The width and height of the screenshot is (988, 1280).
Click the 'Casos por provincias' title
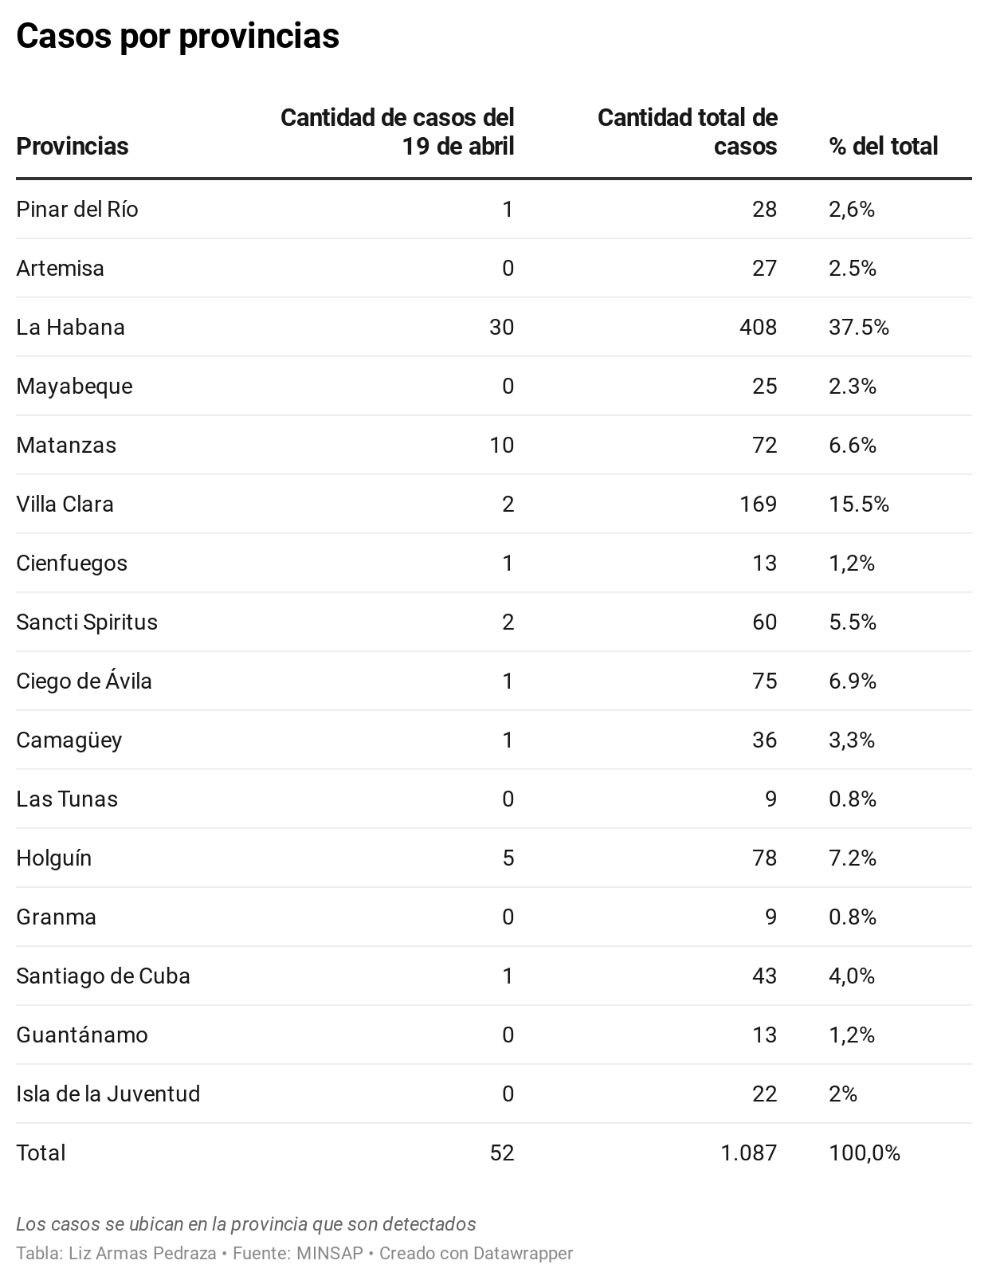click(x=178, y=36)
